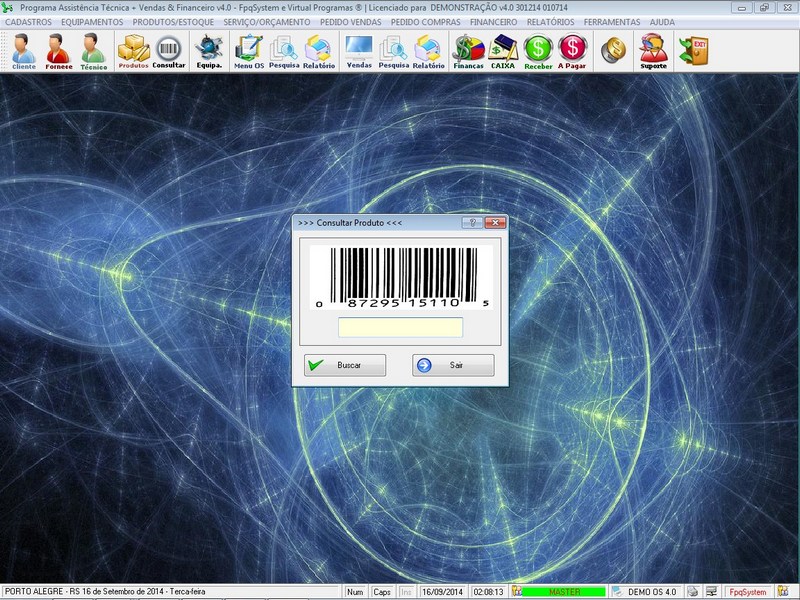Image resolution: width=800 pixels, height=600 pixels.
Task: Open the green Receber dollar icon
Action: pos(538,51)
